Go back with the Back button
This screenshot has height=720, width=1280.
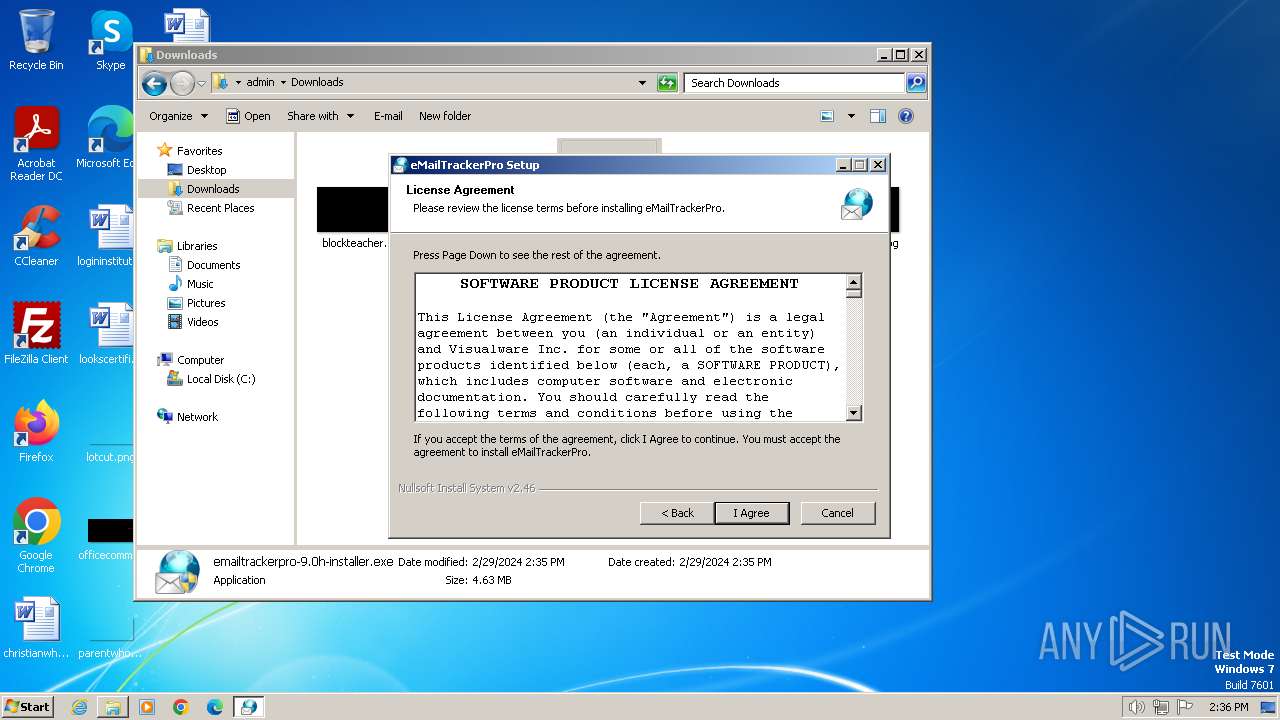[677, 513]
